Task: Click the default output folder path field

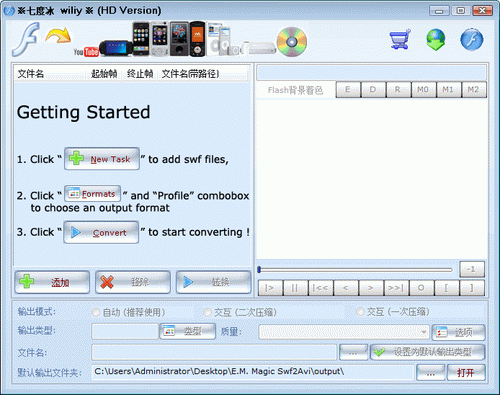Action: [x=253, y=372]
